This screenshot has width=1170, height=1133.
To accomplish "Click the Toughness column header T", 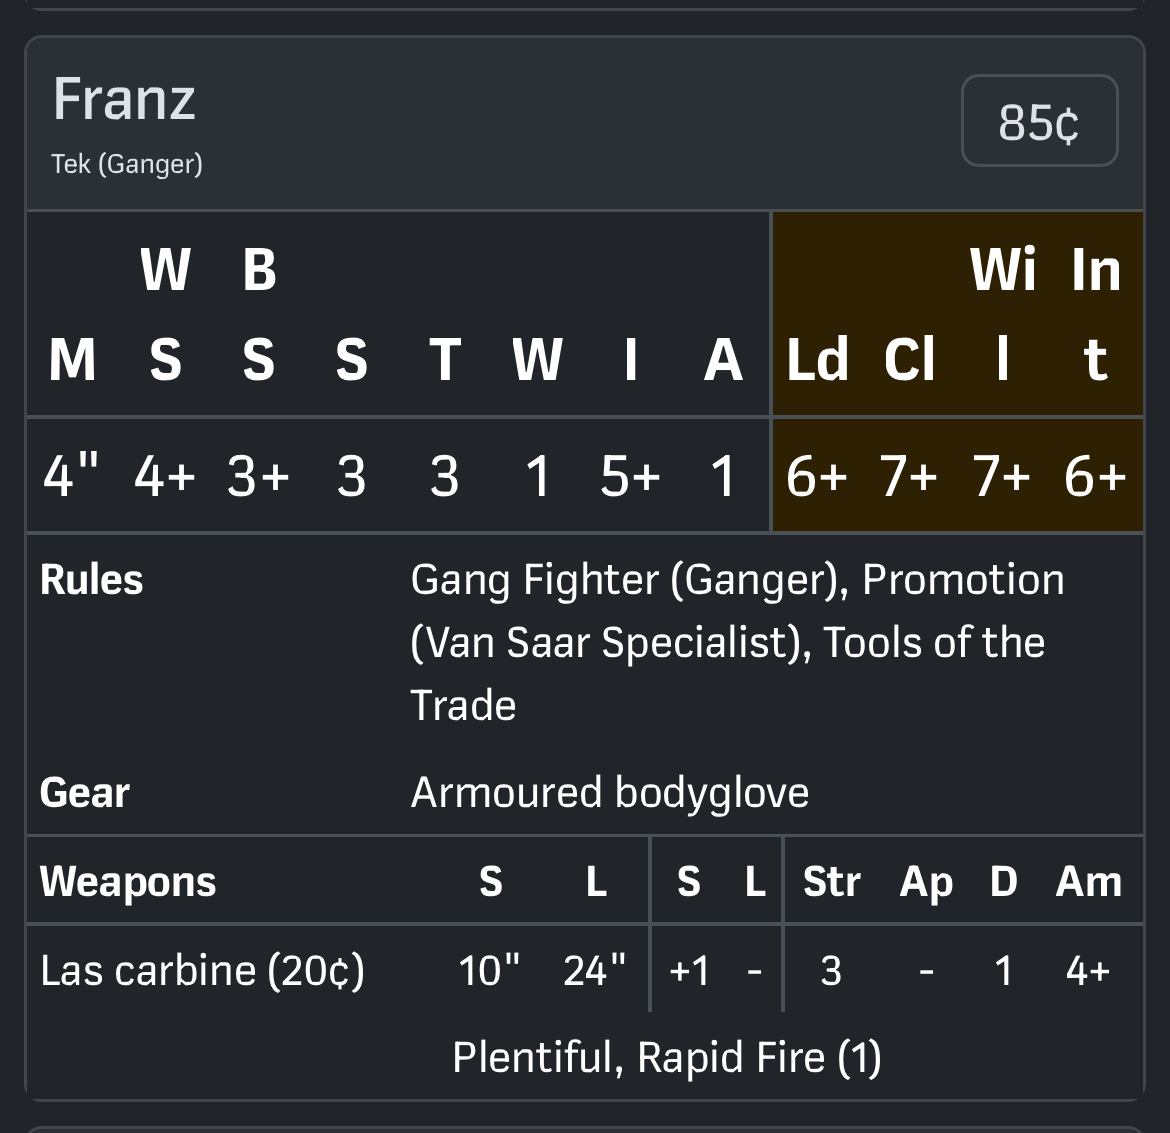I will tap(444, 359).
